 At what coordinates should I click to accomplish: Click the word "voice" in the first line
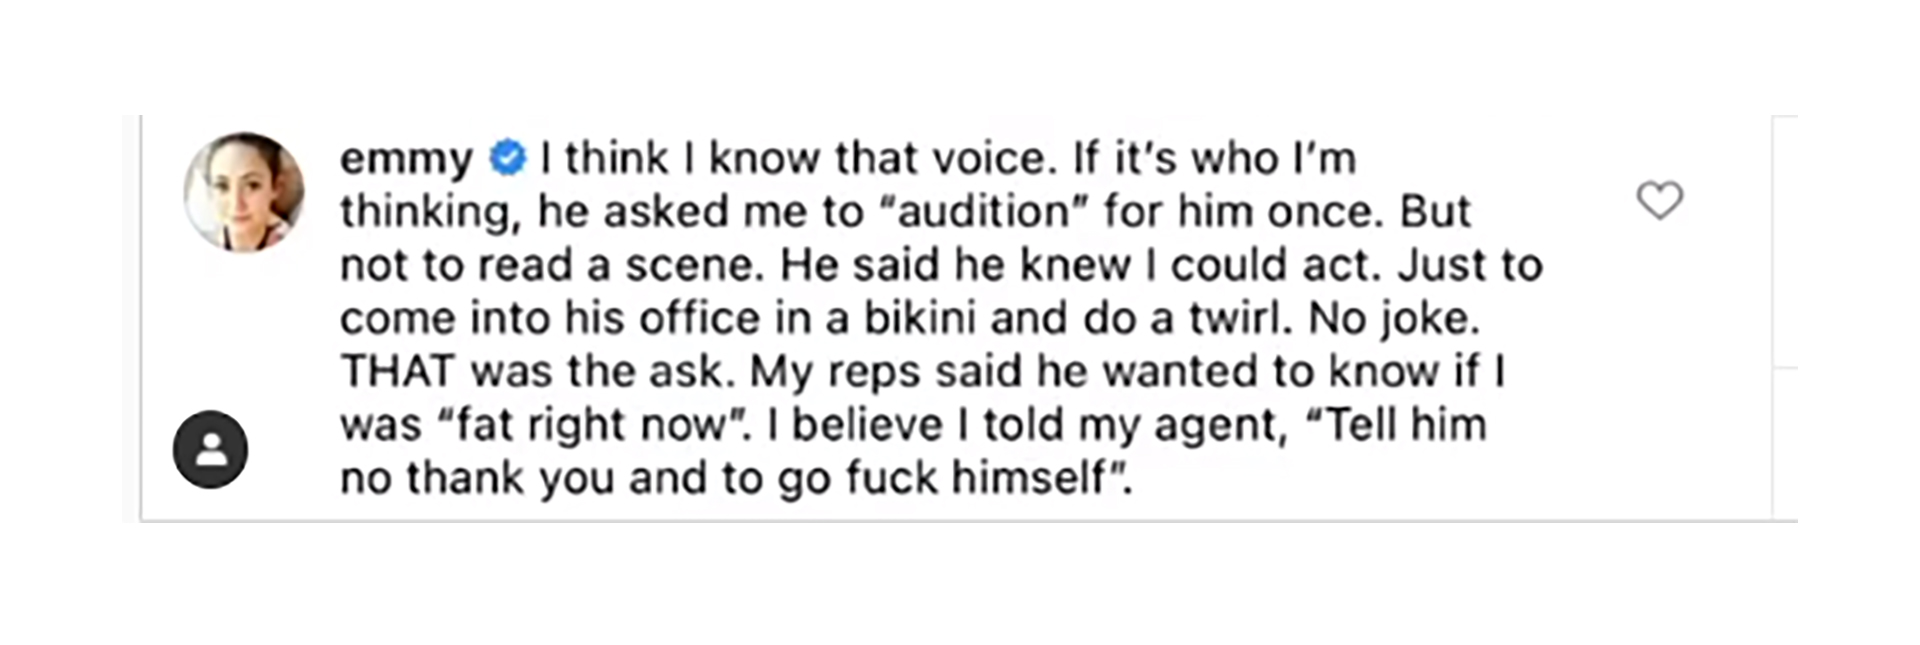(x=989, y=159)
